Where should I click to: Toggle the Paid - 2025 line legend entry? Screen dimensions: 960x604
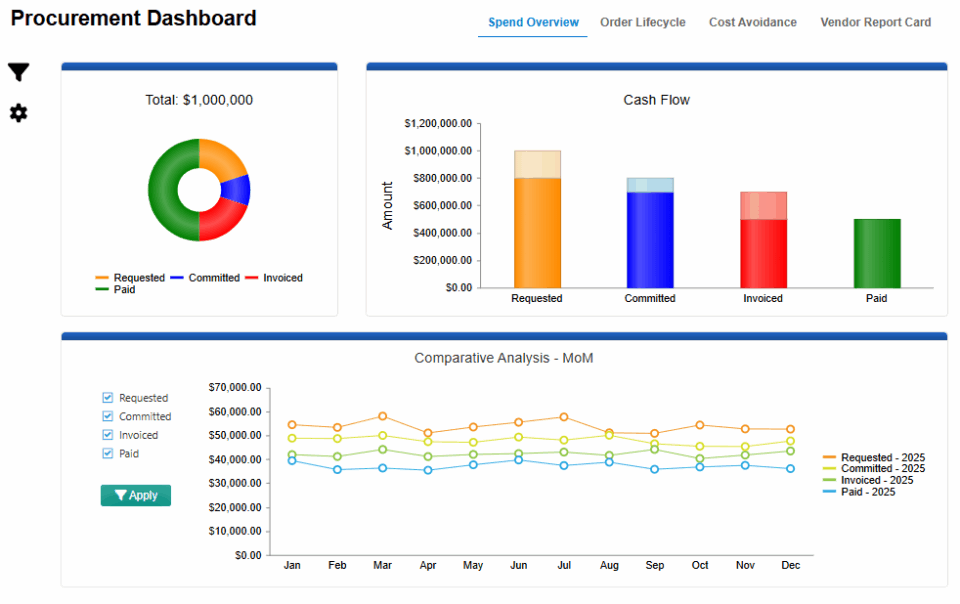pos(868,492)
